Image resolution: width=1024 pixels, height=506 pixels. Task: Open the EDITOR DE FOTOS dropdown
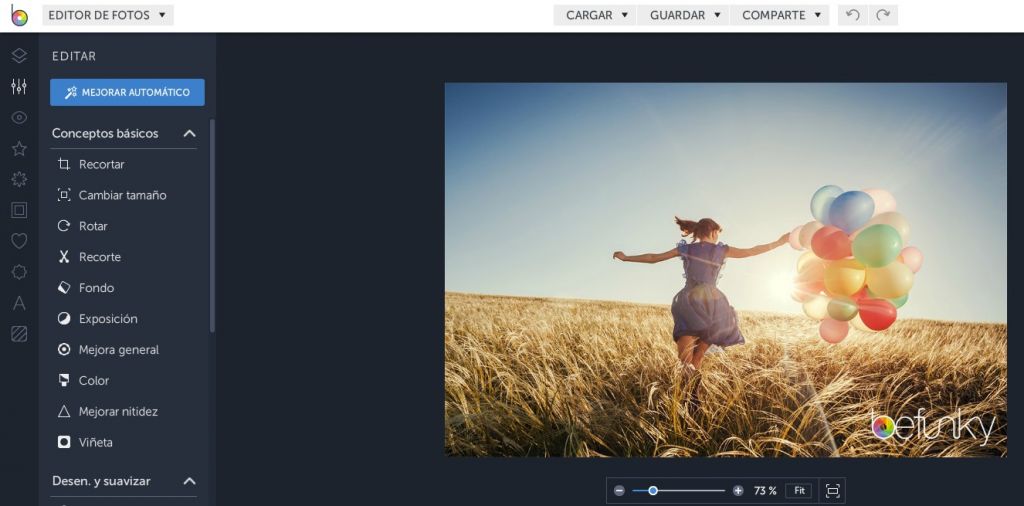click(108, 15)
